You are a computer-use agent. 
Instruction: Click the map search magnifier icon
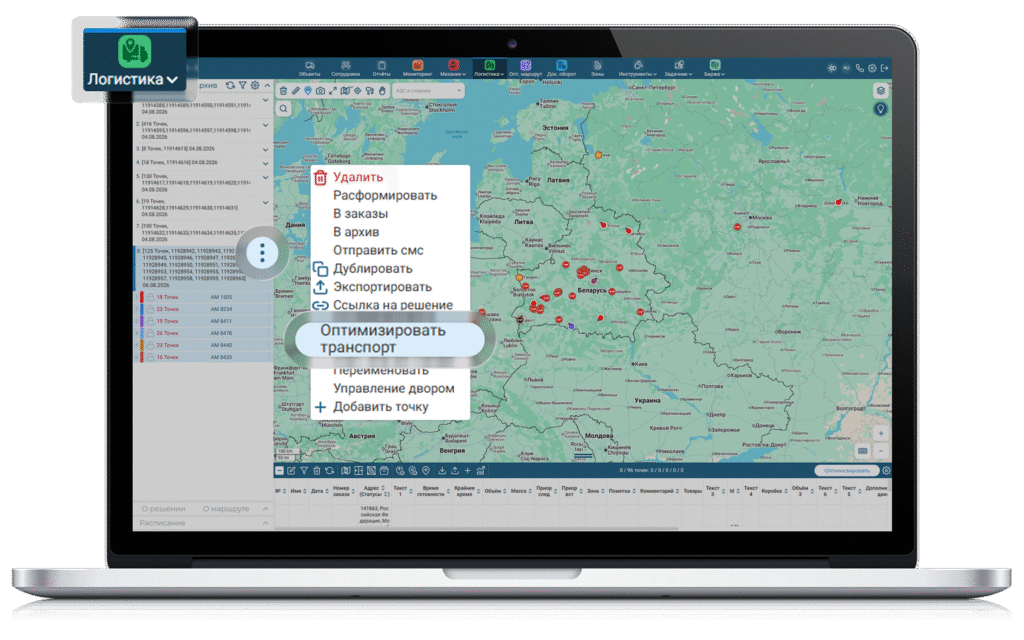(x=283, y=109)
